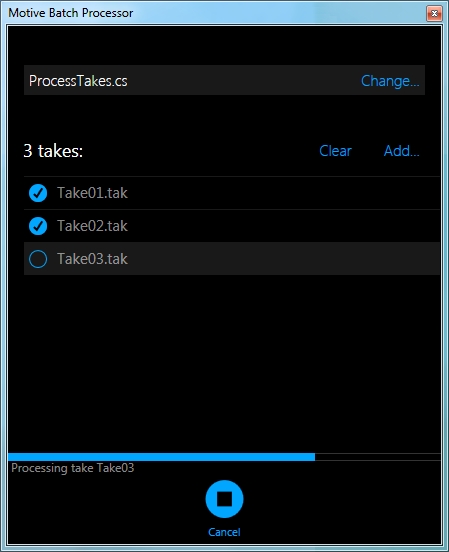449x552 pixels.
Task: Select the highlighted Take03.tak file name
Action: 92,259
